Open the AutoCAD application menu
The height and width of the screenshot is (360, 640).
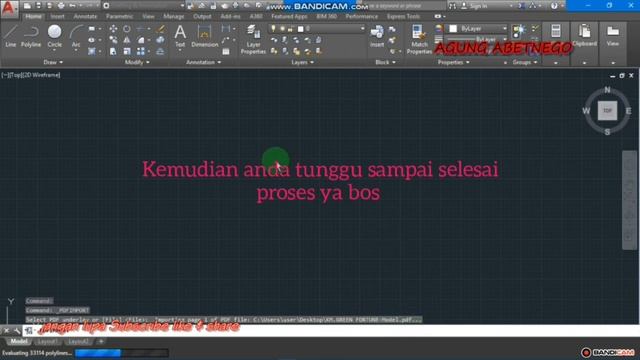pos(8,8)
